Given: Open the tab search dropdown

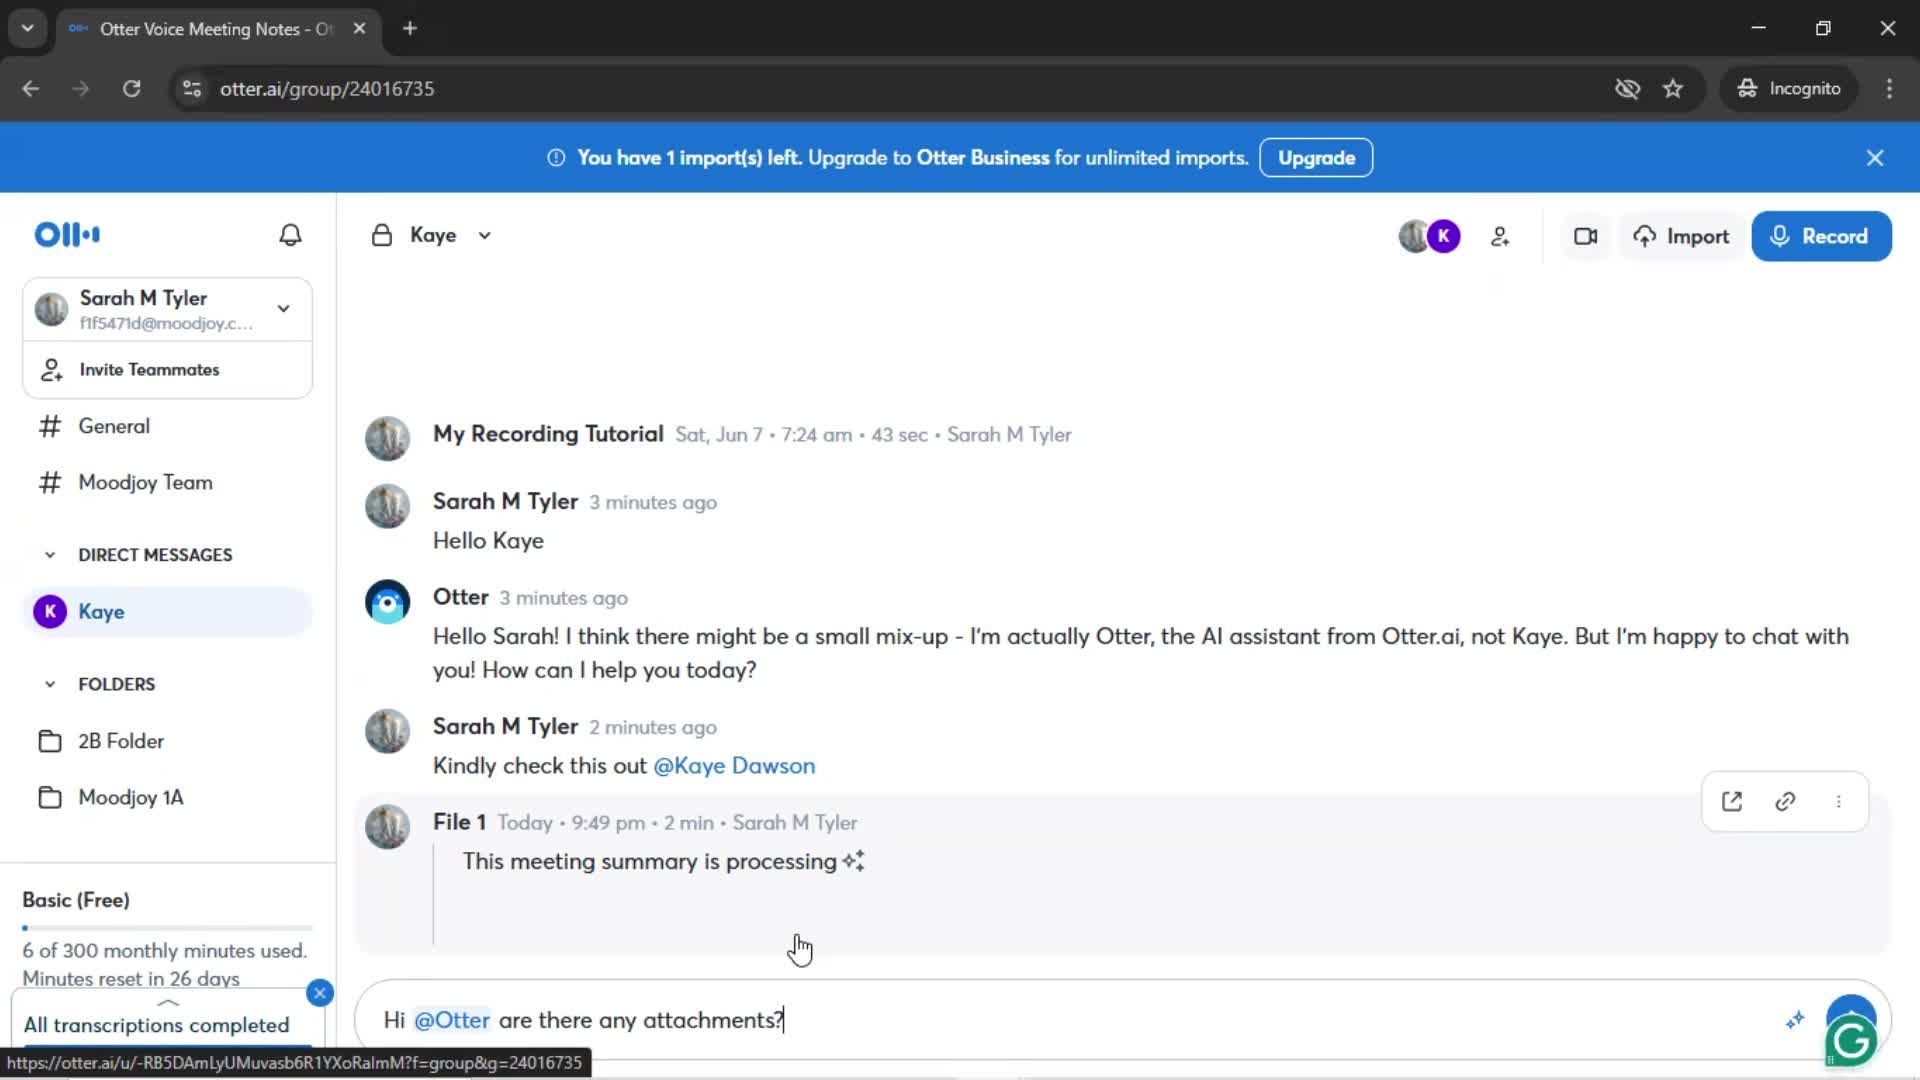Looking at the screenshot, I should (x=28, y=29).
